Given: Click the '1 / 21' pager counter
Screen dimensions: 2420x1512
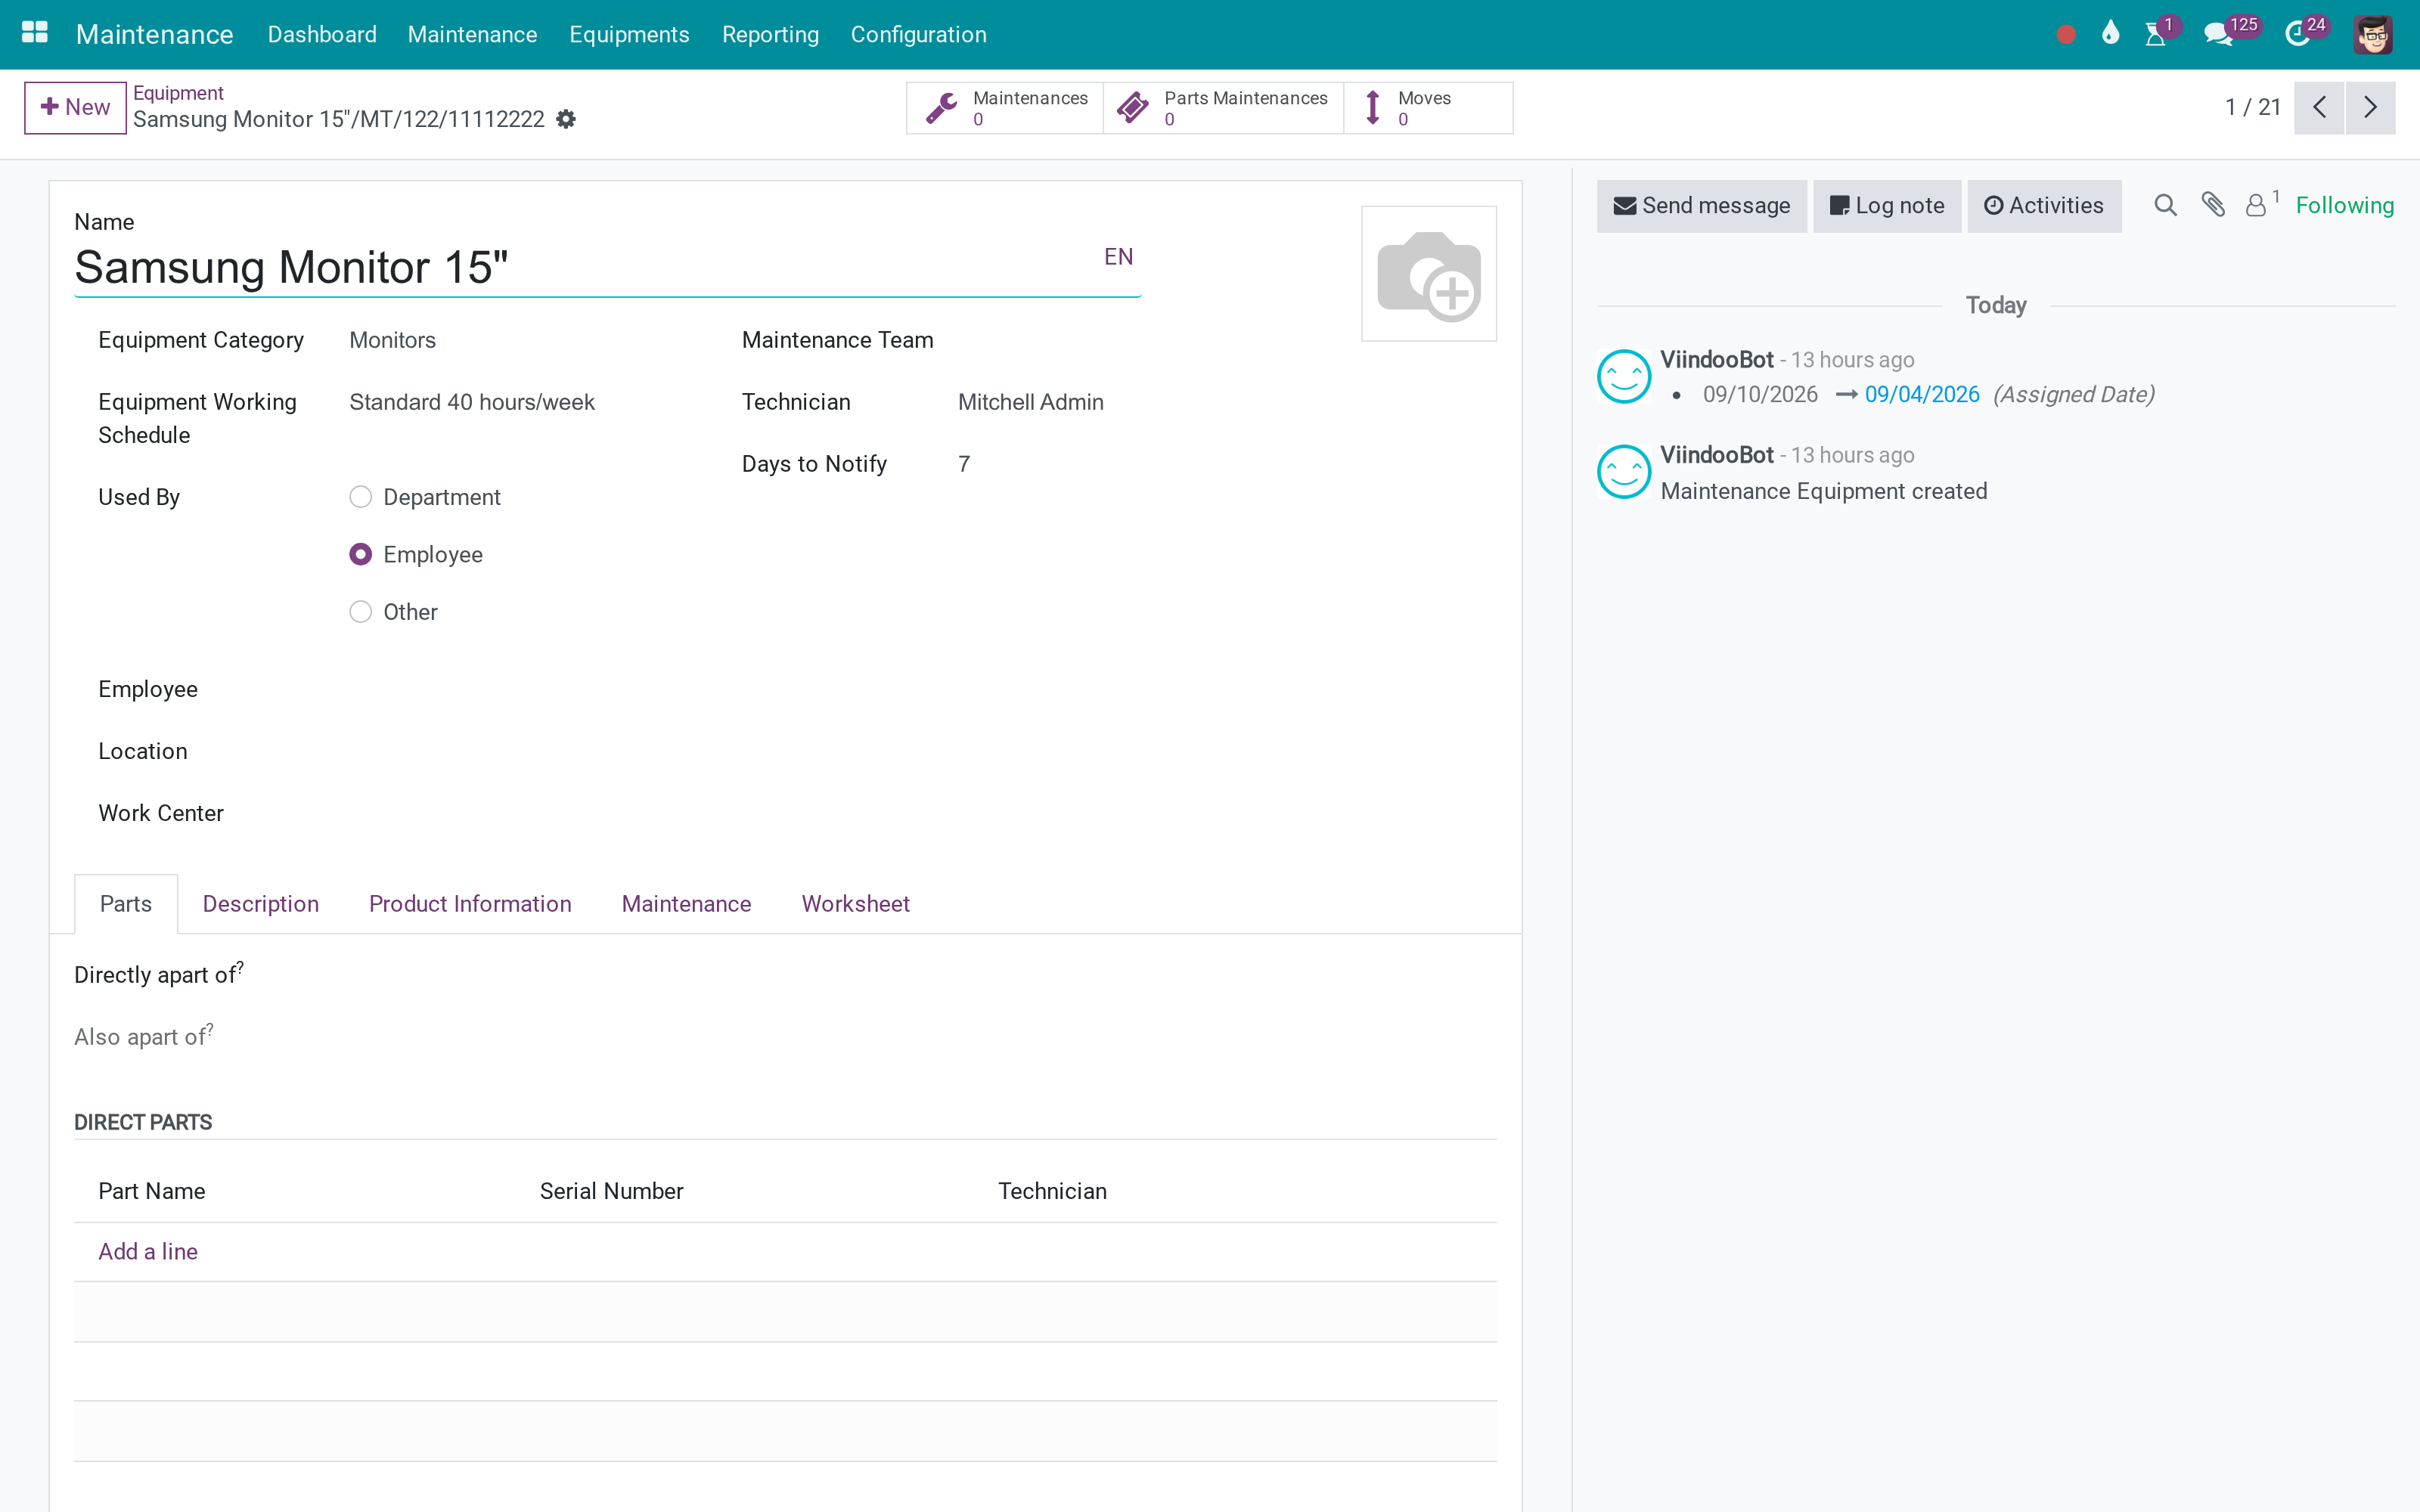Looking at the screenshot, I should coord(2252,107).
